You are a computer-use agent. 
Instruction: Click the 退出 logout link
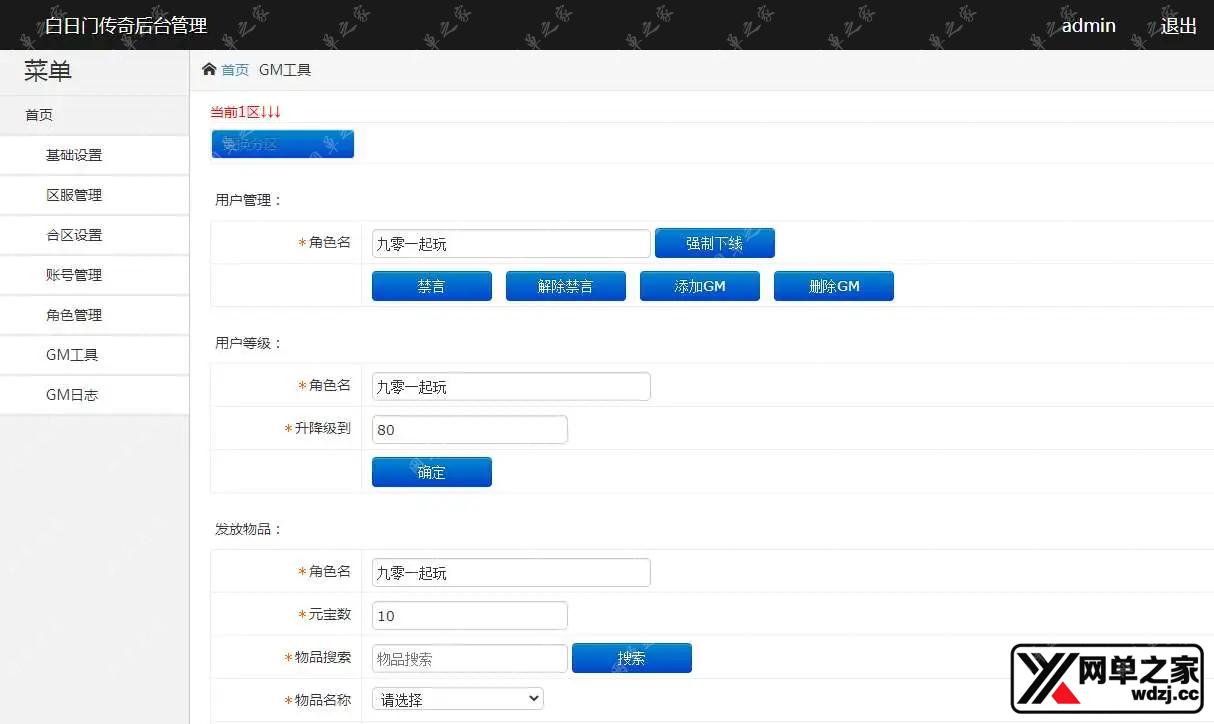click(x=1177, y=26)
